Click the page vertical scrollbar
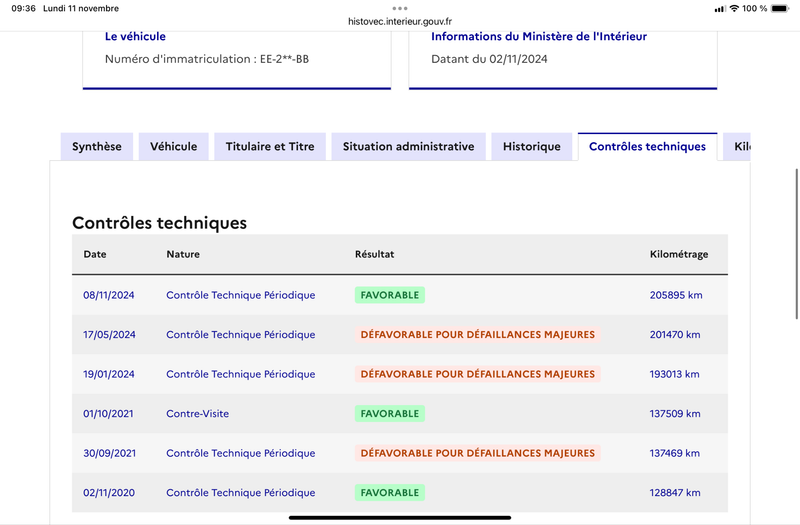 point(796,244)
